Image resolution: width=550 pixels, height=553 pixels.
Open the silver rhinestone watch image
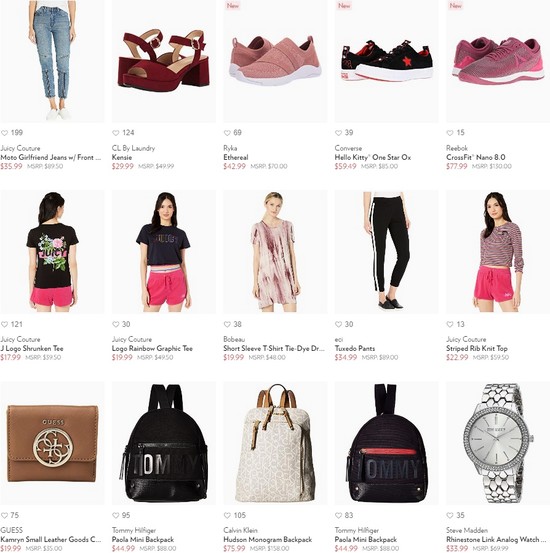click(x=498, y=443)
